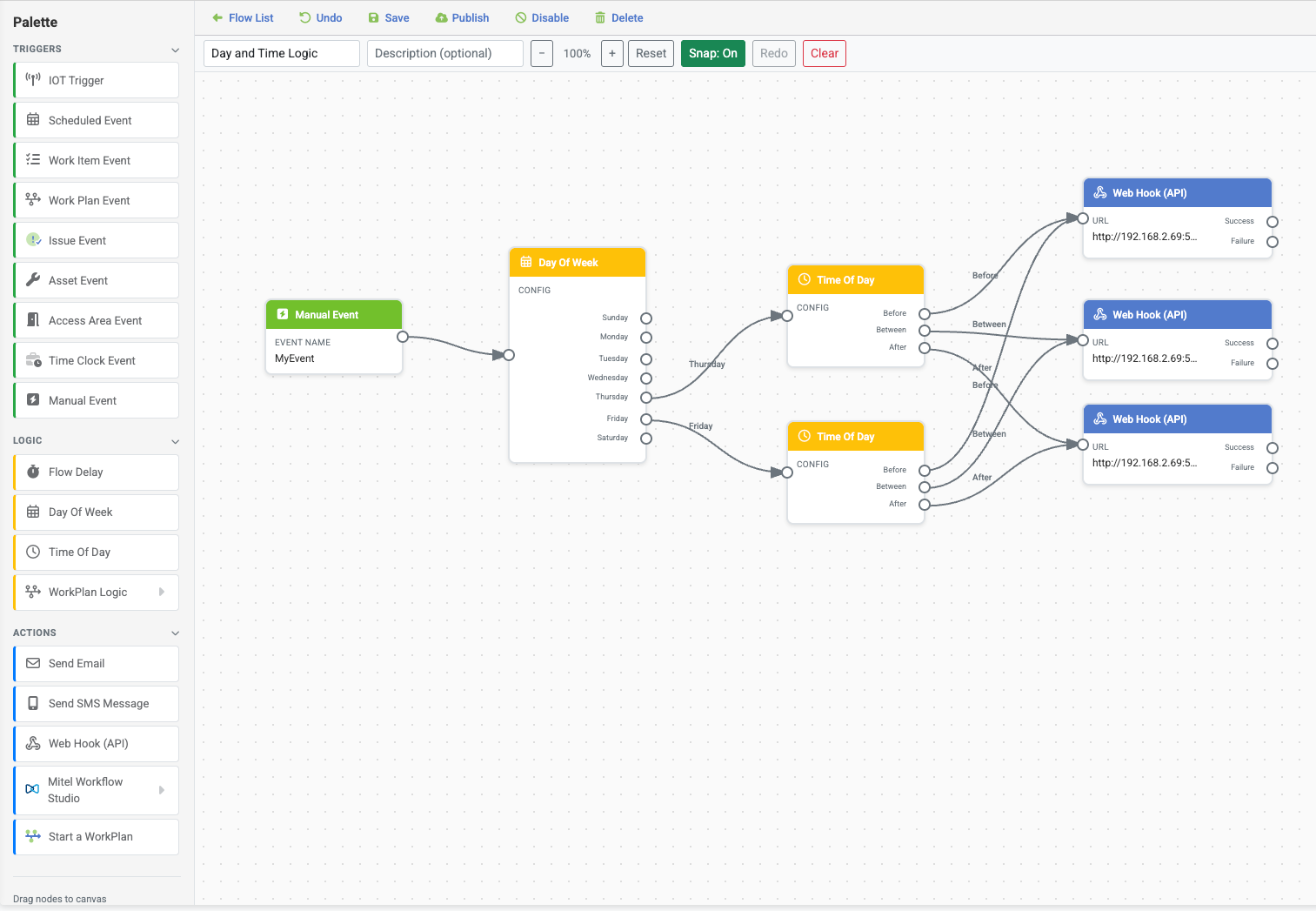Click the Redo button
The height and width of the screenshot is (911, 1316).
(774, 53)
